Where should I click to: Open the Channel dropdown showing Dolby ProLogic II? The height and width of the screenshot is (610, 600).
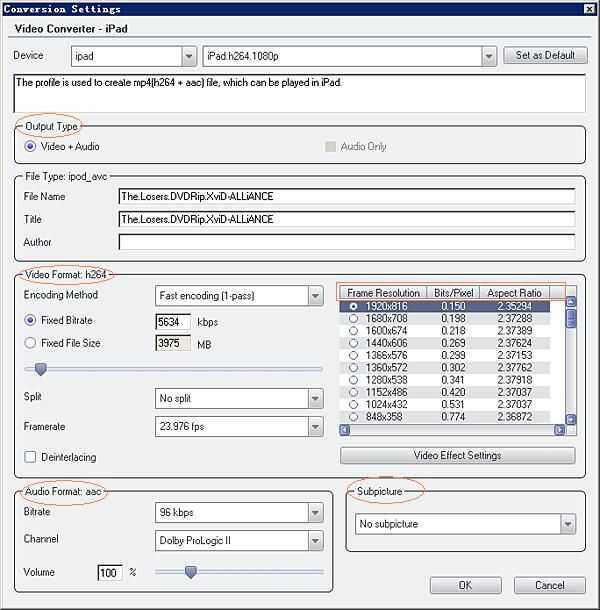pos(239,541)
